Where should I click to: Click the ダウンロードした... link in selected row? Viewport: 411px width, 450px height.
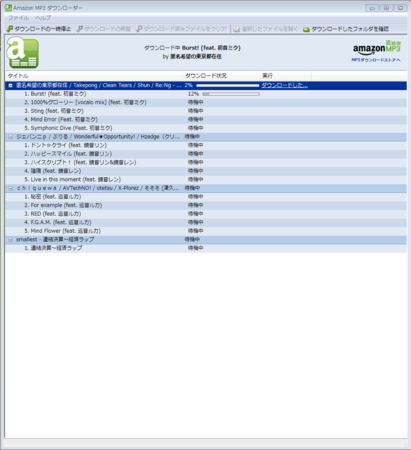point(285,85)
